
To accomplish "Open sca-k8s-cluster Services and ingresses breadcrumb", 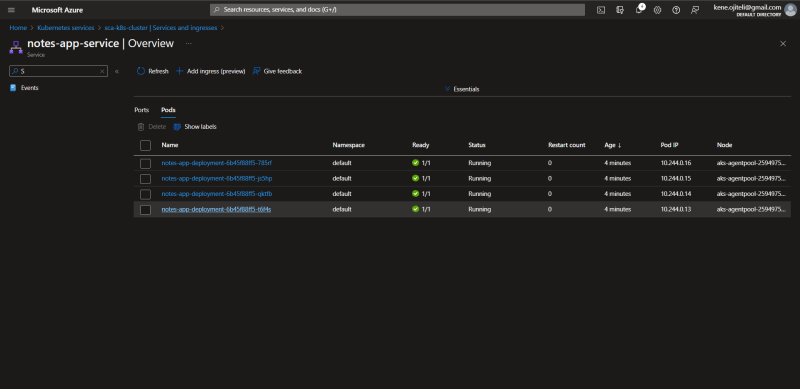I will 161,28.
